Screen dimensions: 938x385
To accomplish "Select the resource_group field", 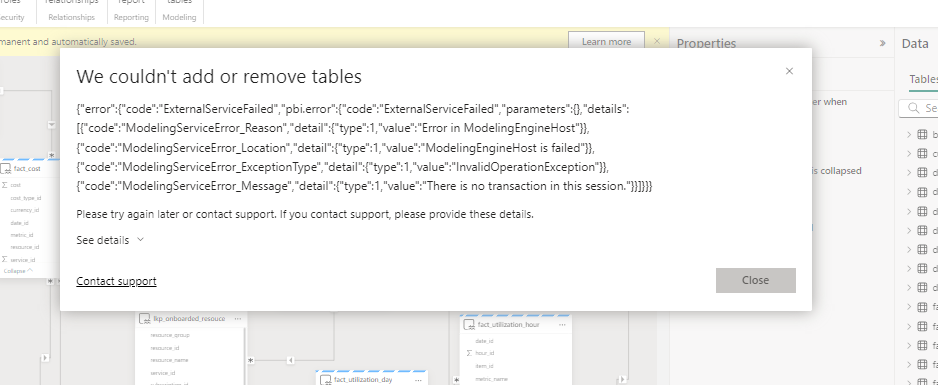I will pyautogui.click(x=170, y=335).
